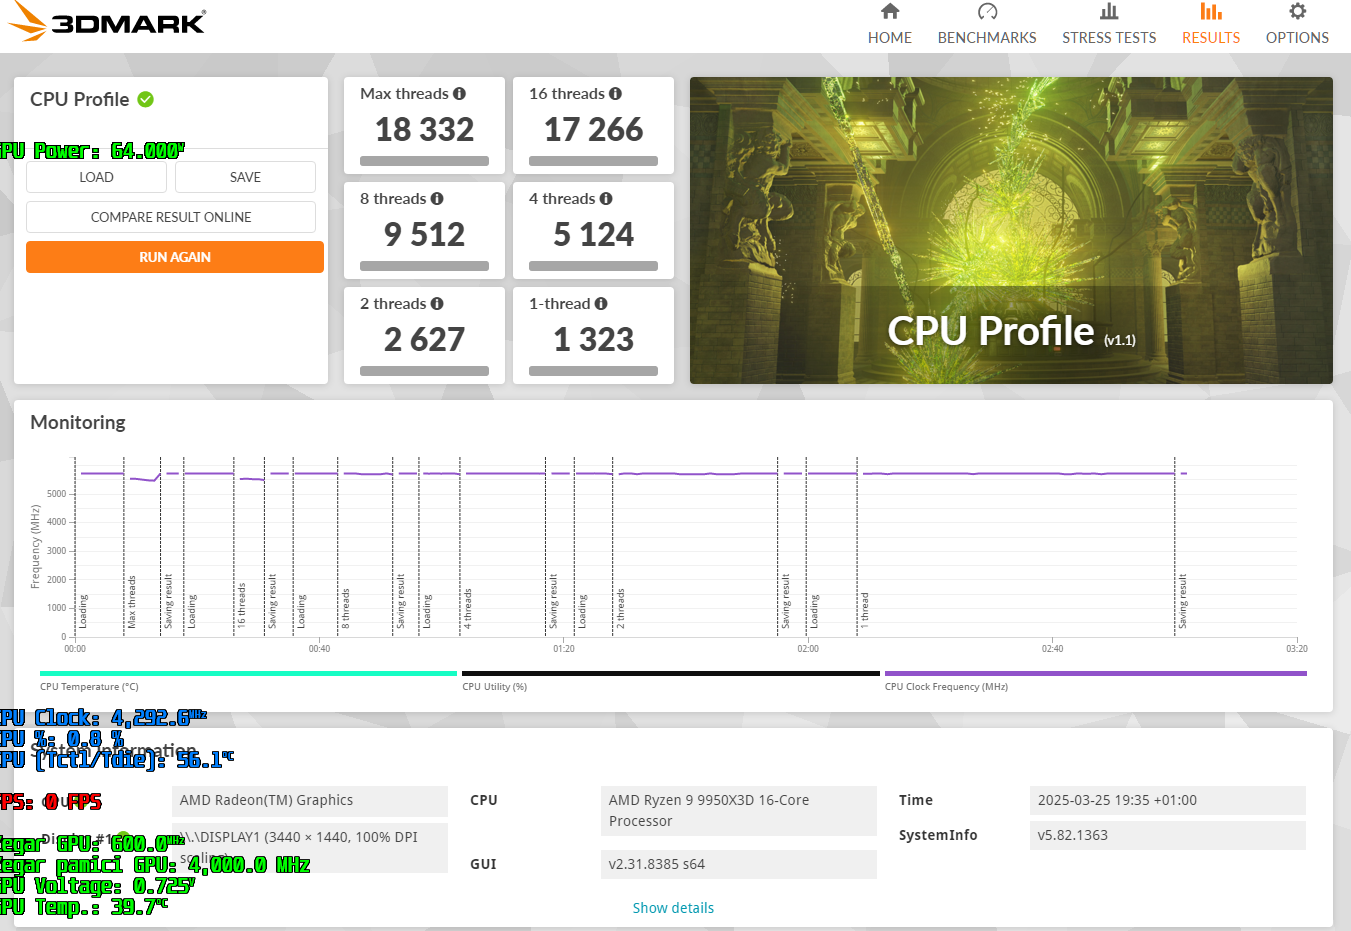Open Benchmarks via the gauge icon
This screenshot has height=931, width=1351.
point(987,12)
